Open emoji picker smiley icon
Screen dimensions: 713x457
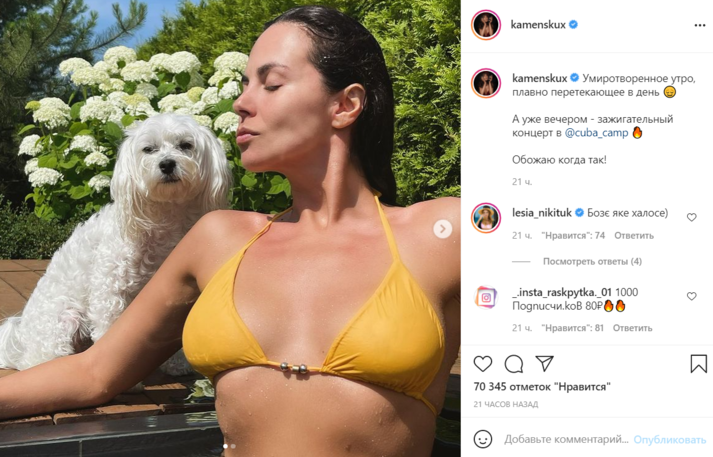pos(483,439)
